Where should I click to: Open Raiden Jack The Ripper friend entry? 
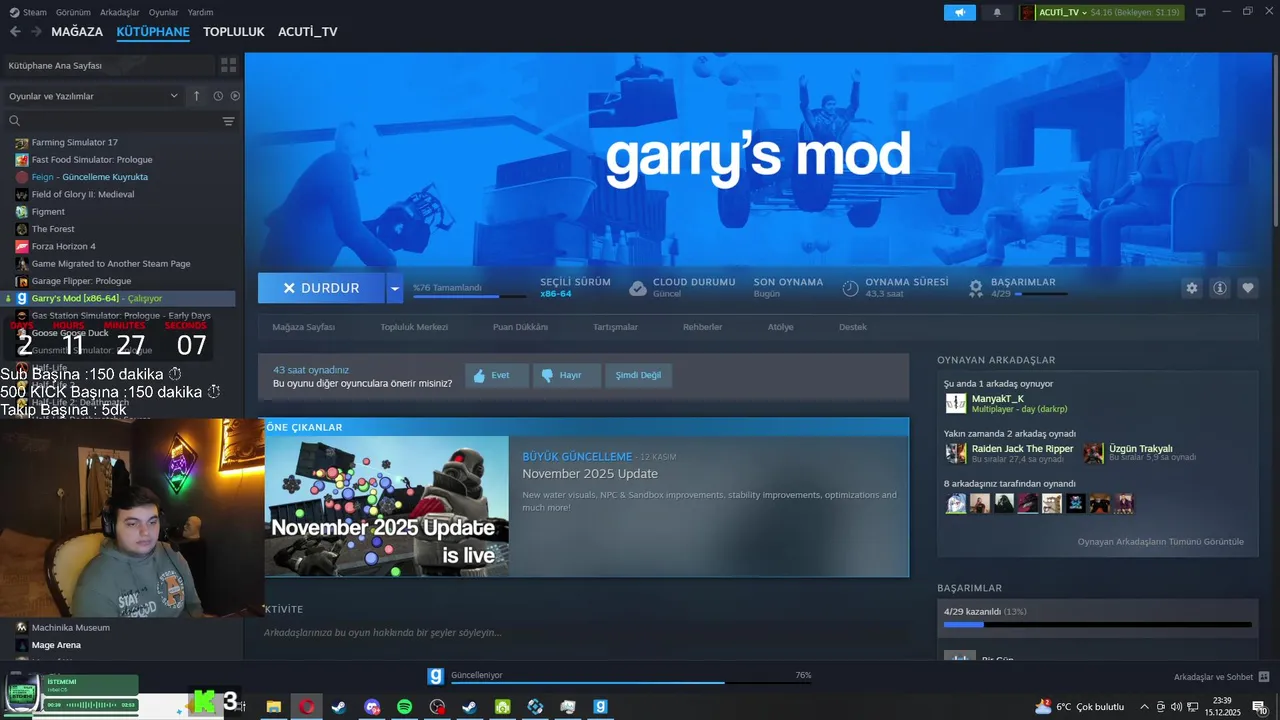[x=1010, y=453]
